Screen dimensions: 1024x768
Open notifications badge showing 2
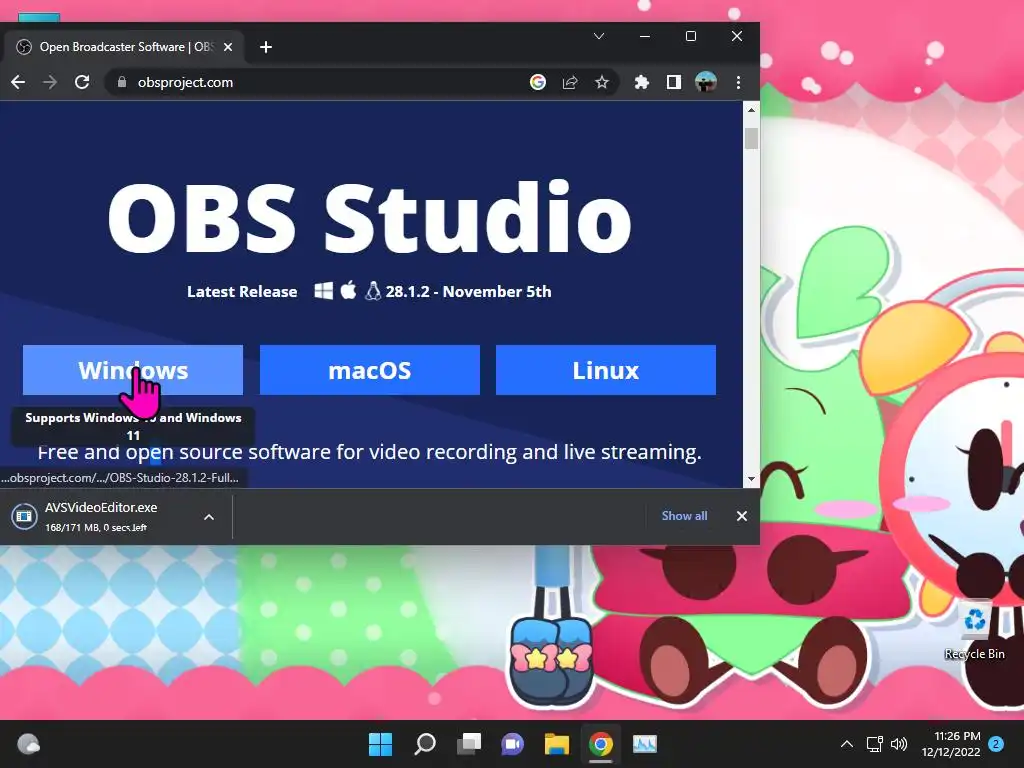click(996, 744)
